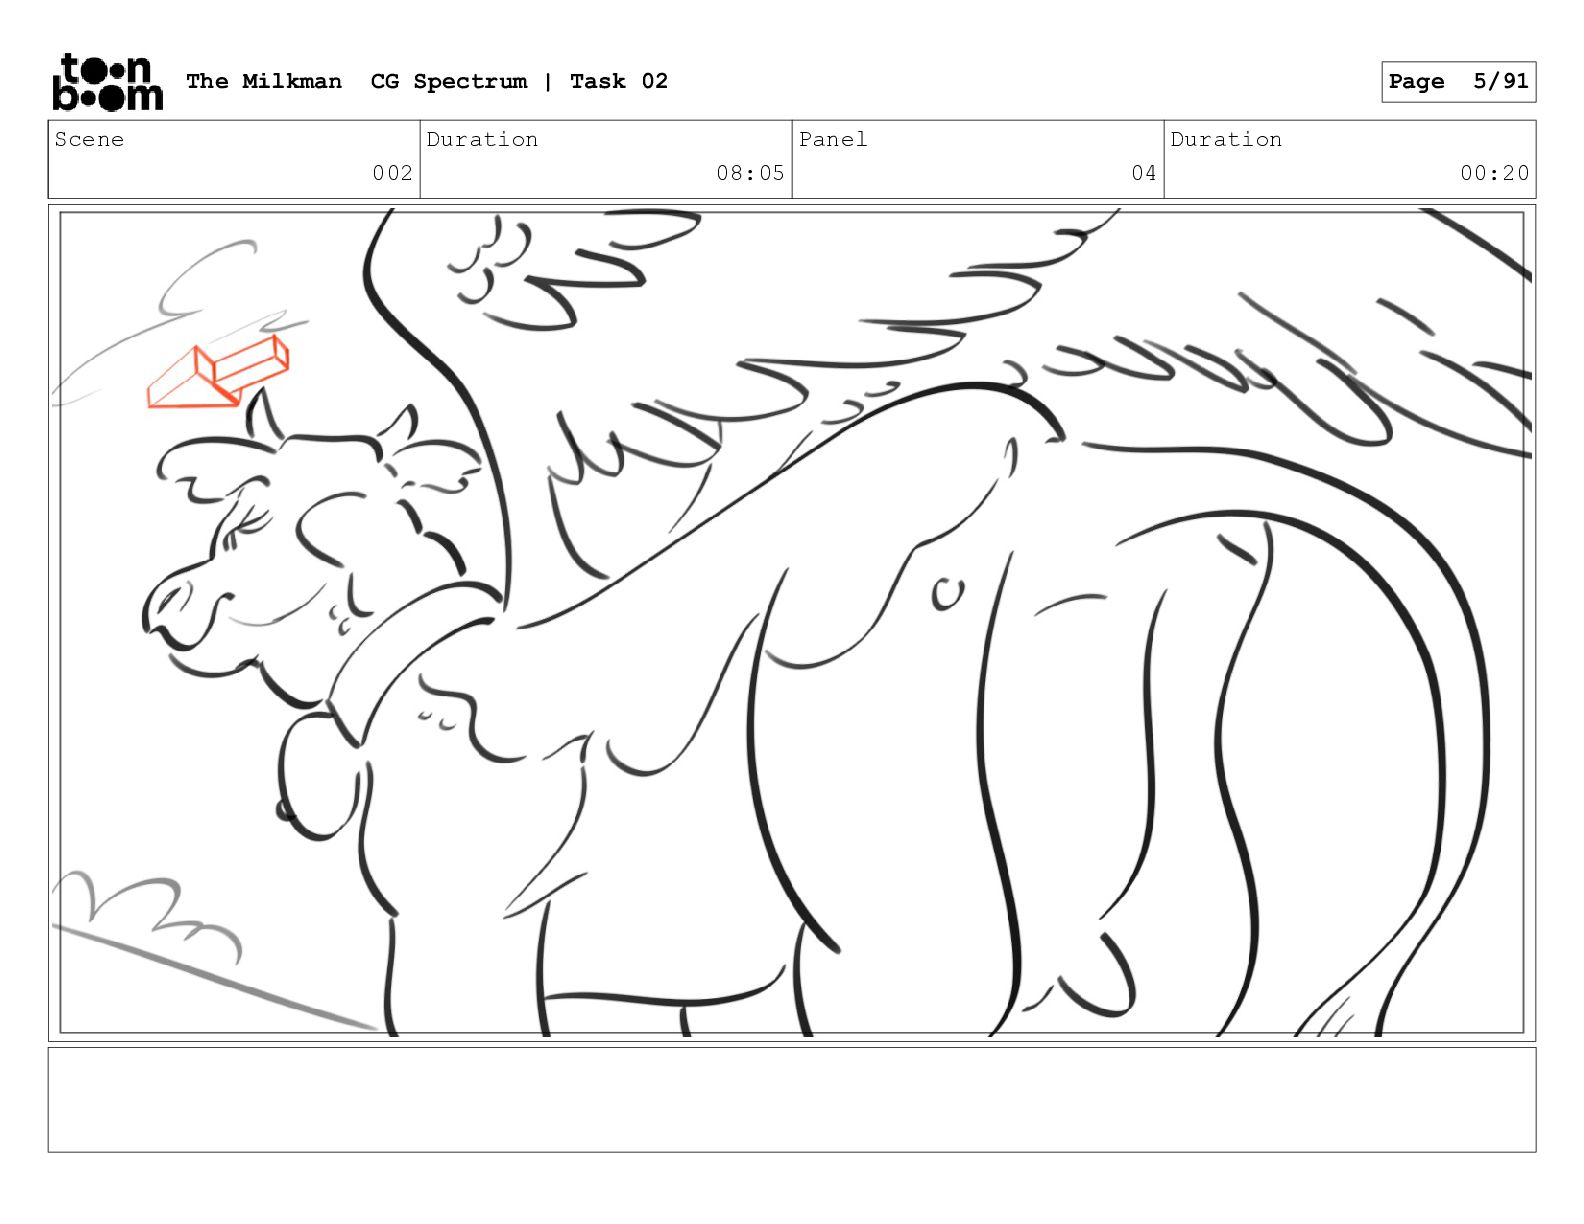Screen dimensions: 1584x1224
Task: Click the Toon Boom logo
Action: (x=107, y=82)
